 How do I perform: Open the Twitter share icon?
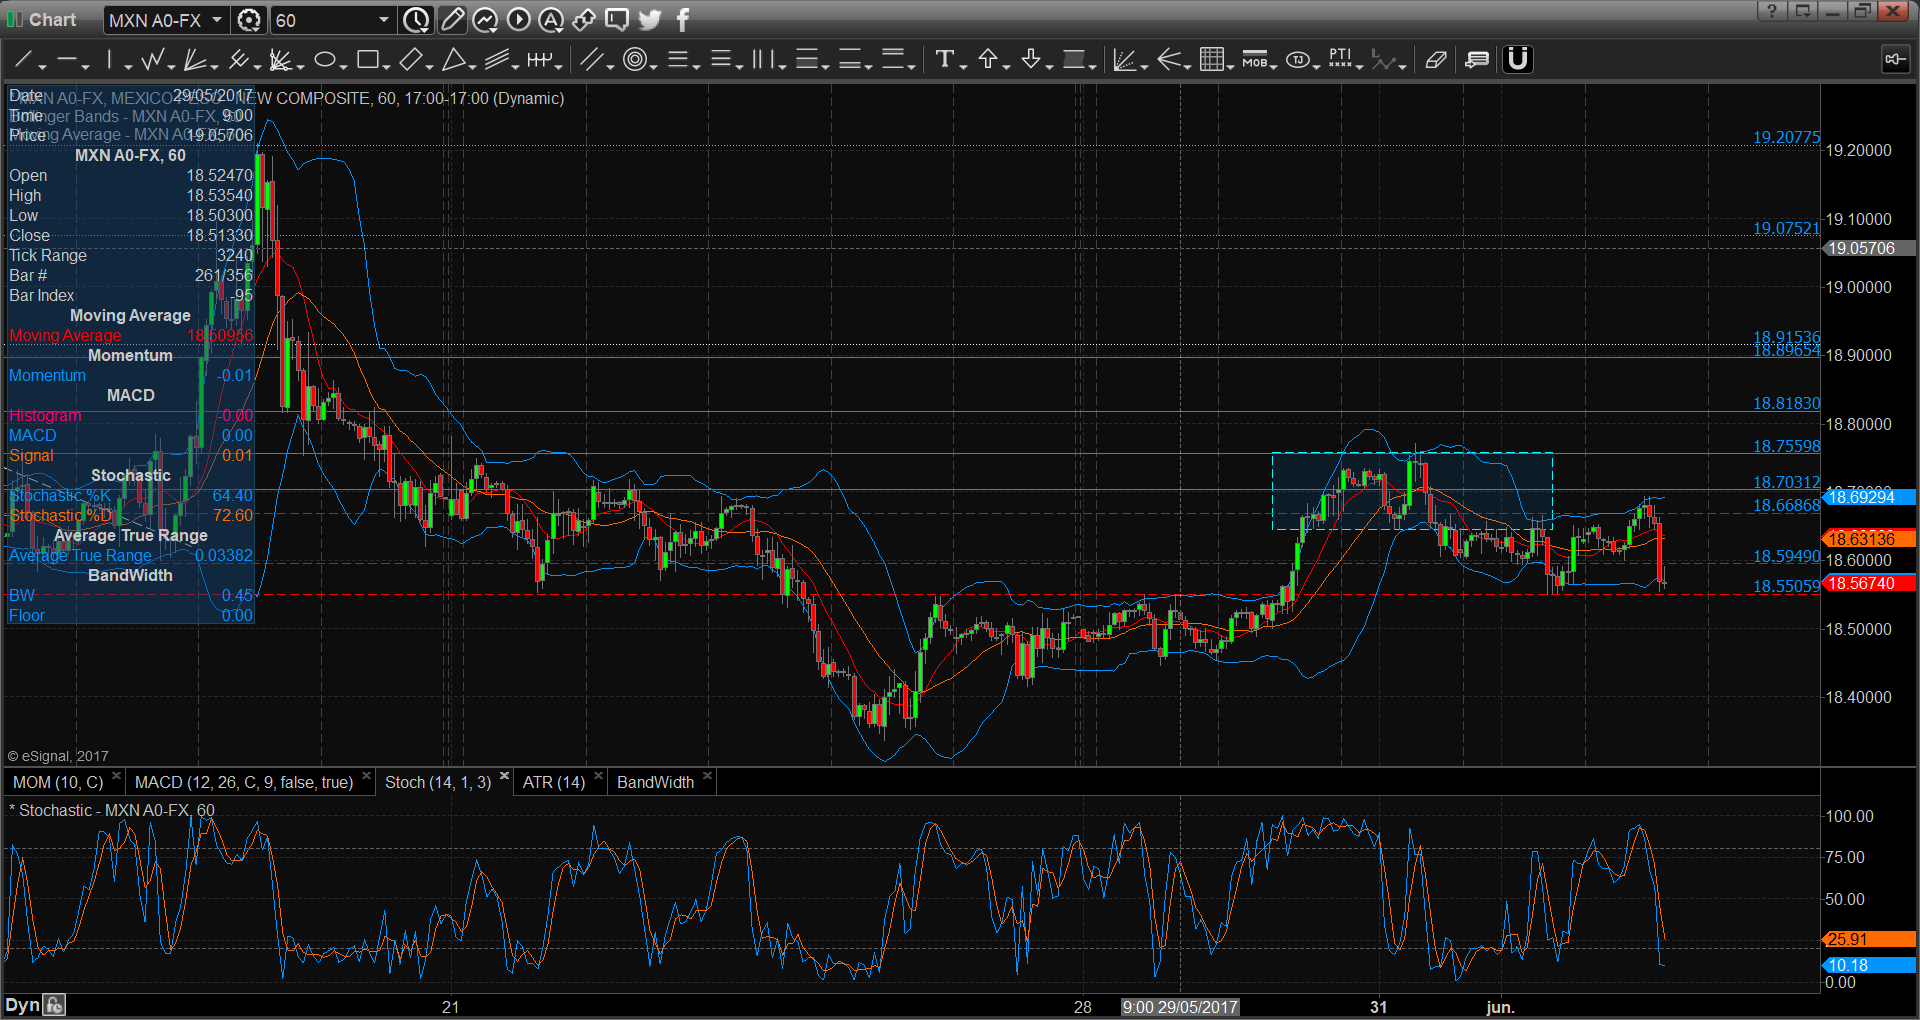[650, 19]
